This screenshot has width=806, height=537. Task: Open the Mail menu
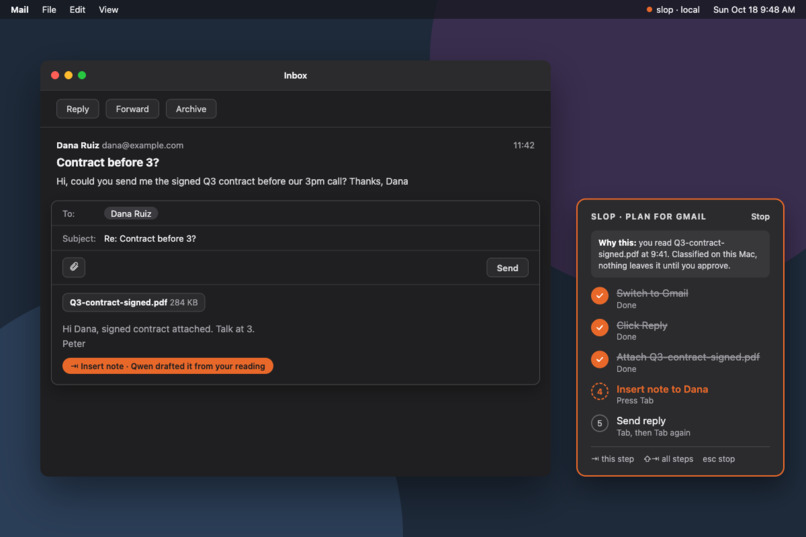pyautogui.click(x=20, y=10)
